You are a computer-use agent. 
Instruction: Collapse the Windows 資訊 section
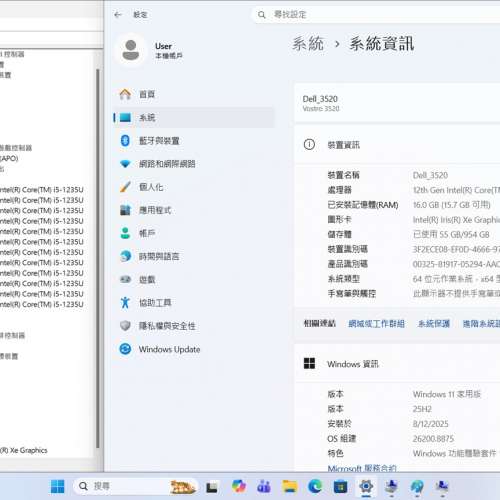397,364
